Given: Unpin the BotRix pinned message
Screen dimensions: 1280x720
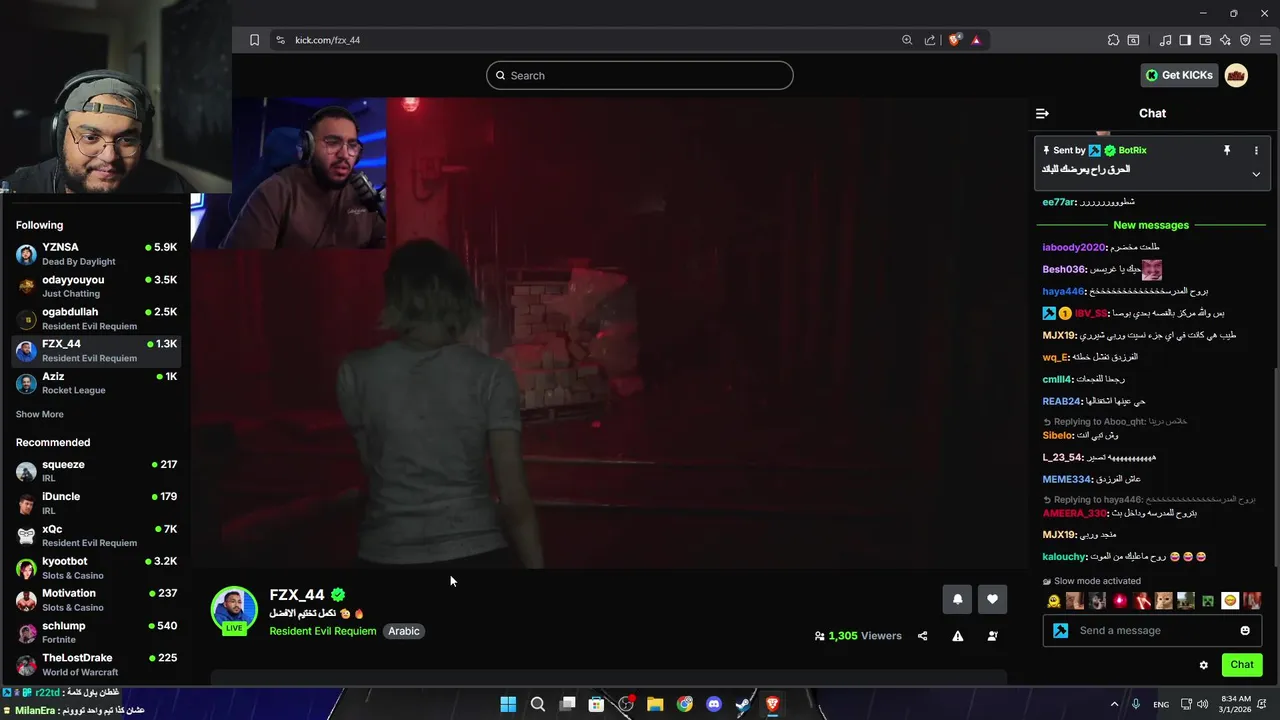Looking at the screenshot, I should [1227, 150].
